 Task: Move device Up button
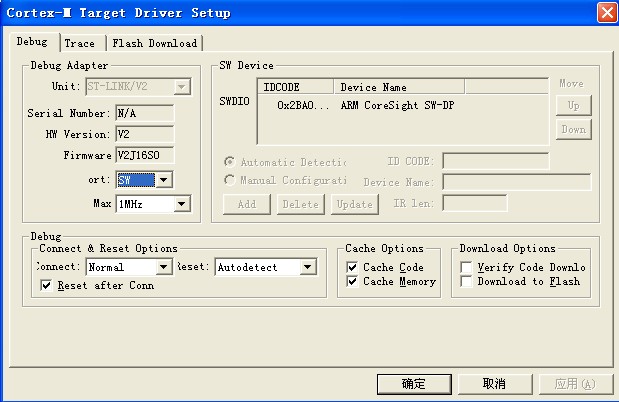click(574, 105)
